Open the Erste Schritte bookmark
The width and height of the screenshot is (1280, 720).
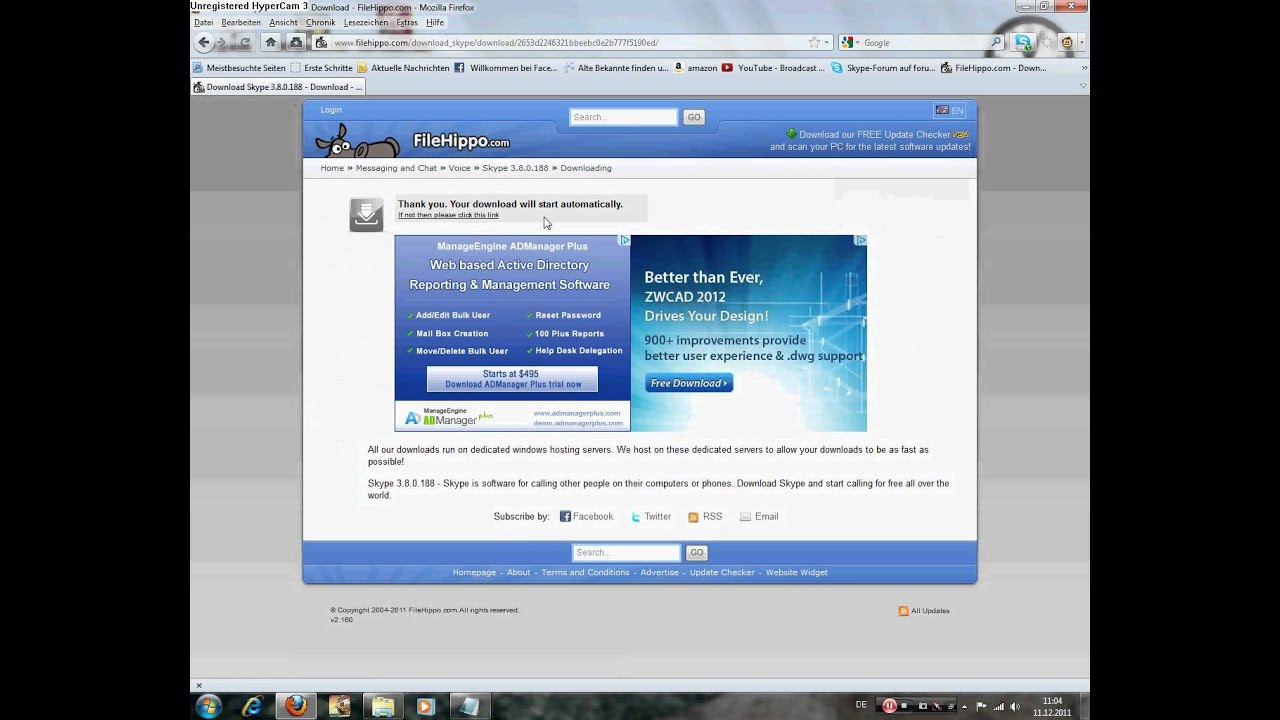point(321,68)
